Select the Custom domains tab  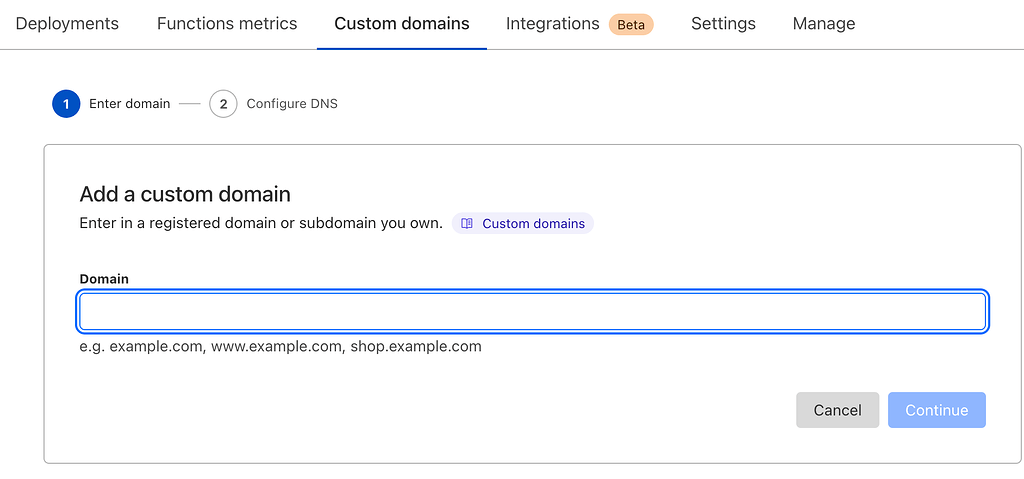coord(402,24)
